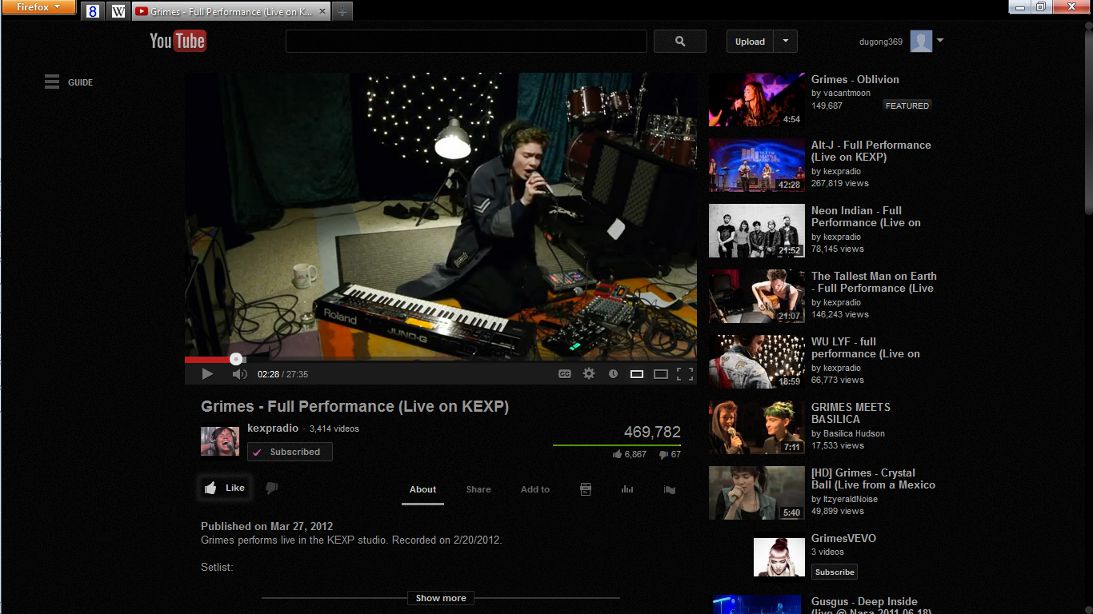
Task: Click the 'Published on Mar 27, 2012' text
Action: pos(267,526)
